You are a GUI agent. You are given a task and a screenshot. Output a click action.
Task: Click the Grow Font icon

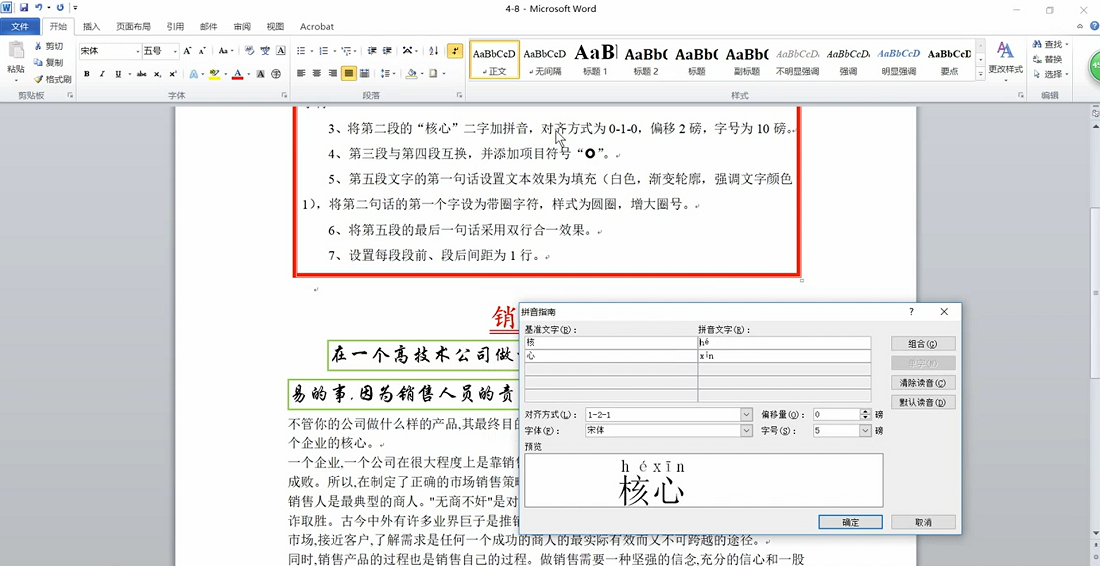[187, 51]
